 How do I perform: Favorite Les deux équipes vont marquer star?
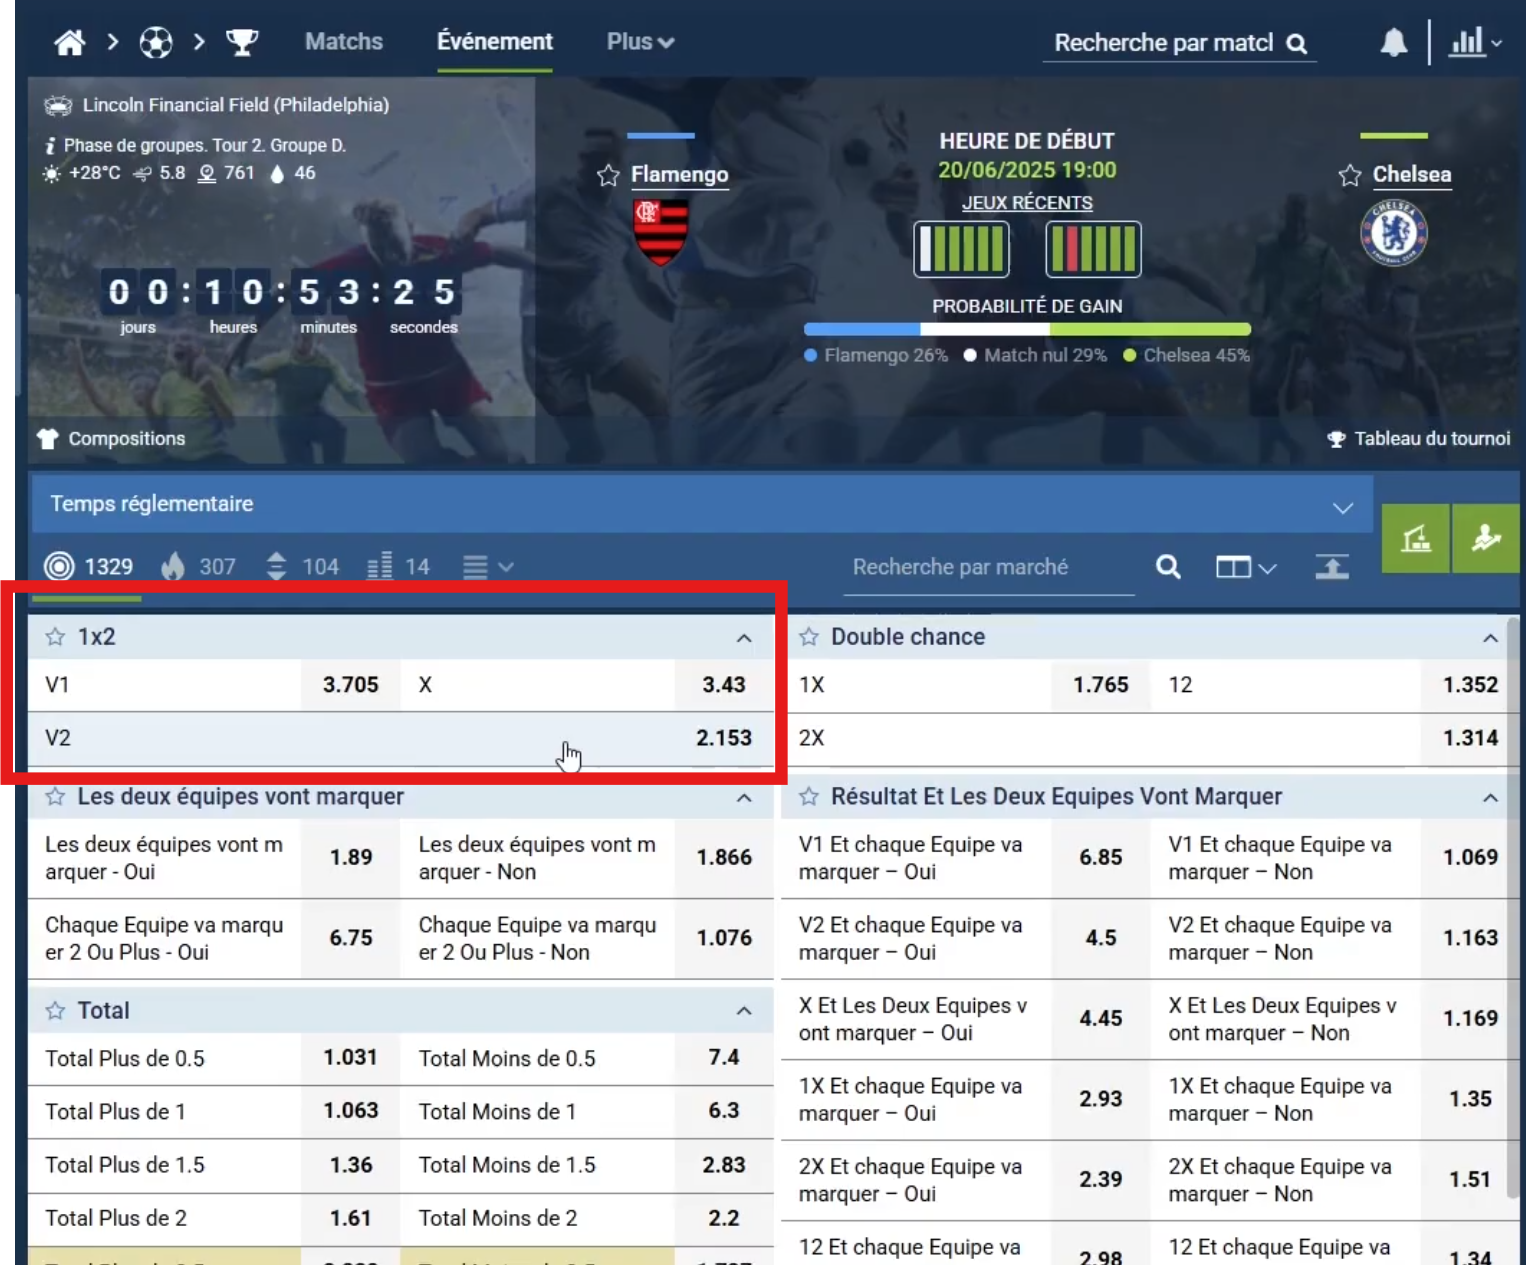(x=56, y=797)
